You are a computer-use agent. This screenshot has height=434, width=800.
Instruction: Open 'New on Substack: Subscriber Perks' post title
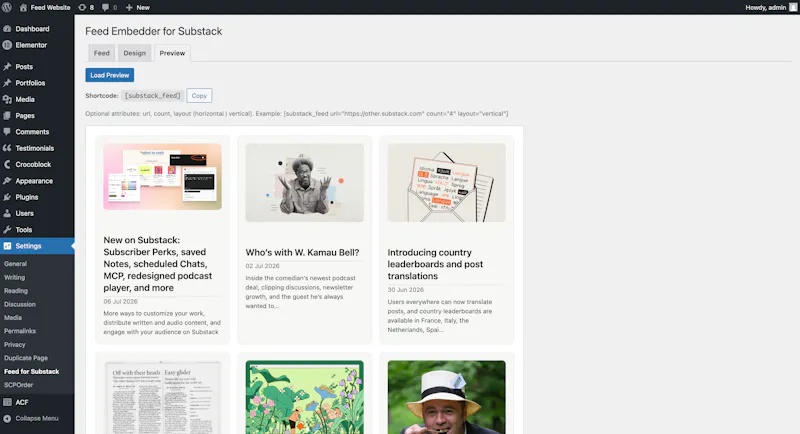click(x=158, y=264)
